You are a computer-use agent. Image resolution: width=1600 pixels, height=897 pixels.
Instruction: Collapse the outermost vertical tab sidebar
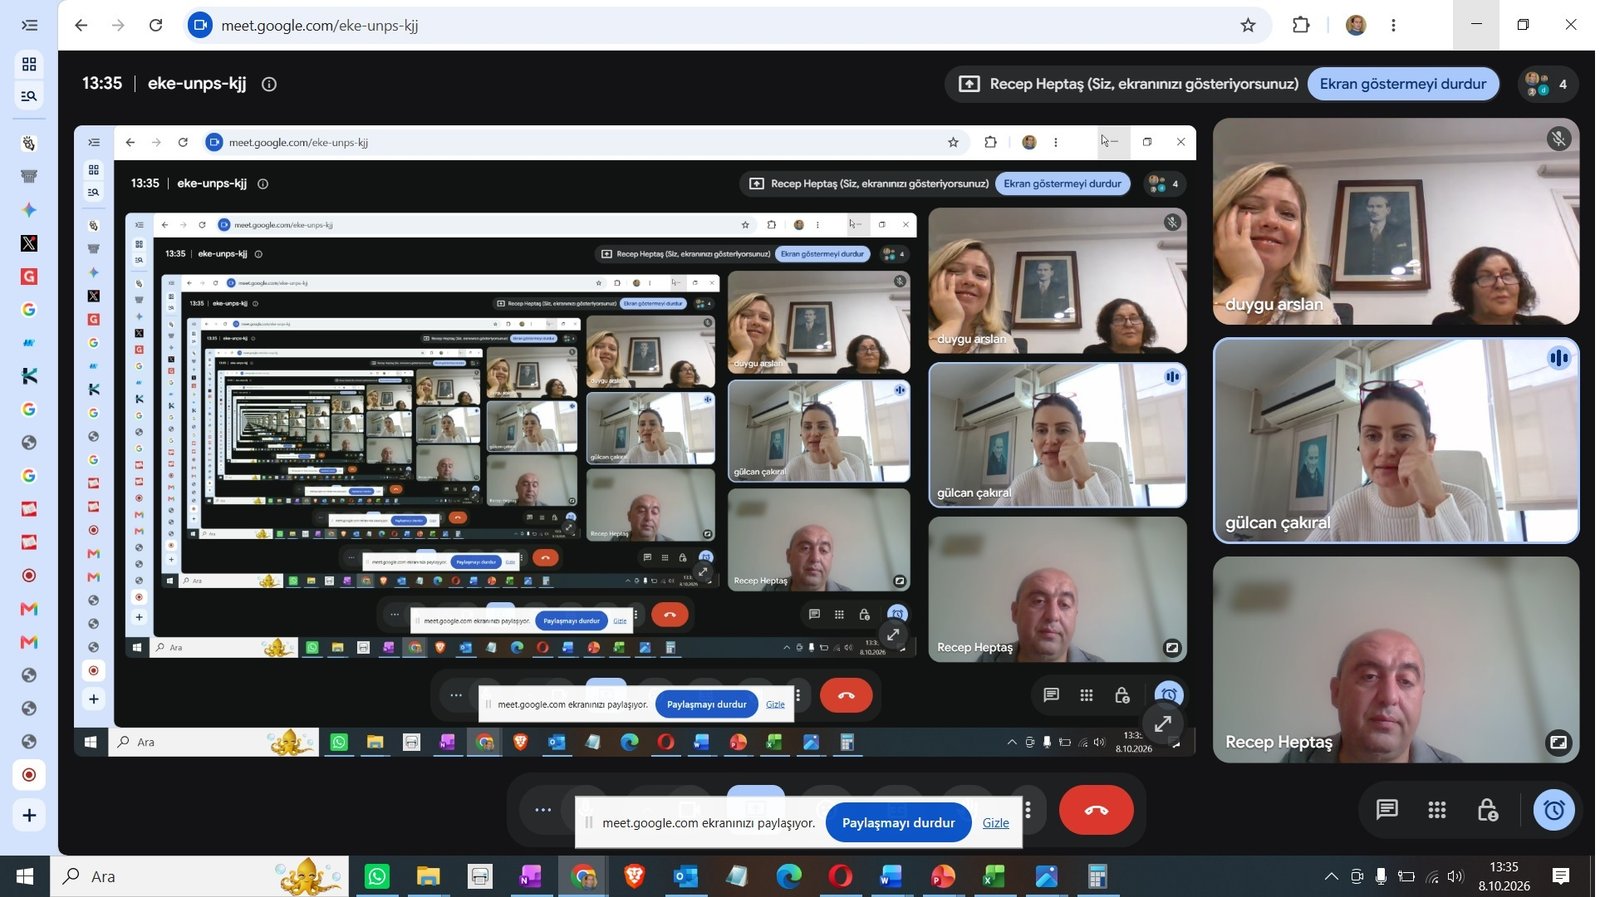point(29,25)
